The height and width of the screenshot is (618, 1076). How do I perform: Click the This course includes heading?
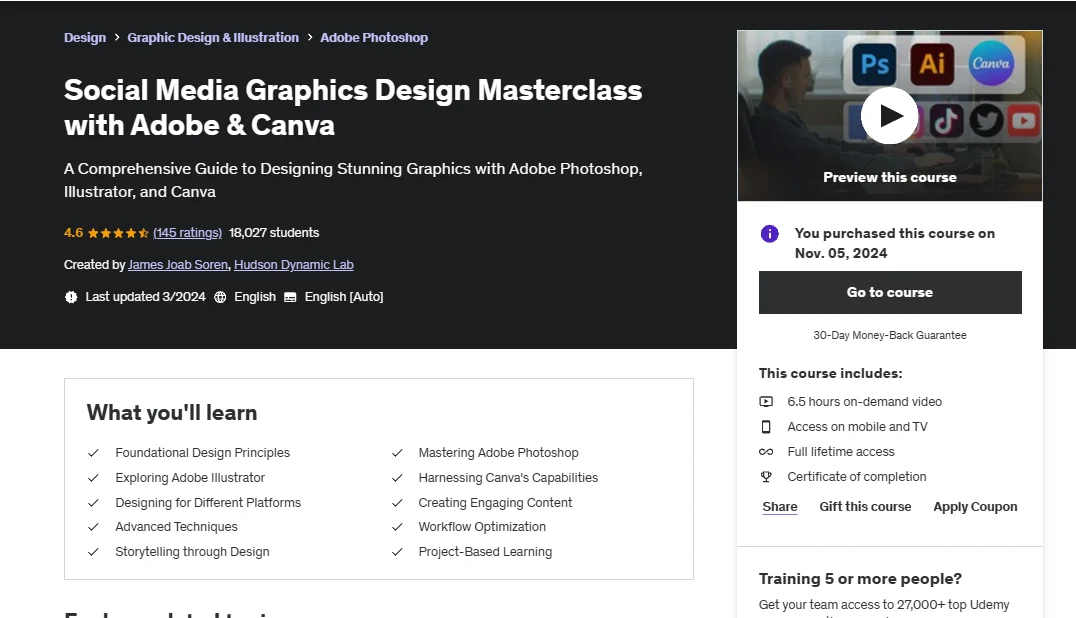(x=830, y=374)
